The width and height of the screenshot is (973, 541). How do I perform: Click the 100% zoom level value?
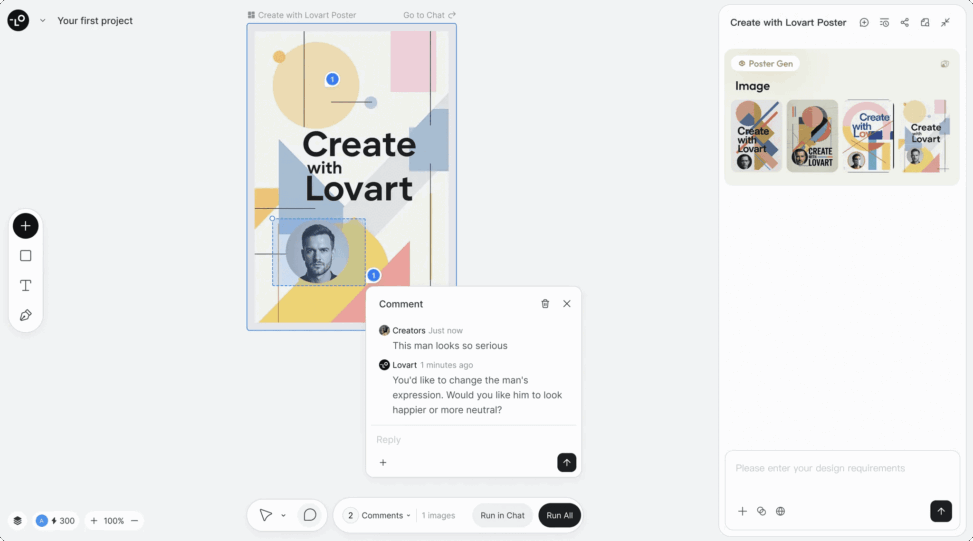(x=114, y=521)
